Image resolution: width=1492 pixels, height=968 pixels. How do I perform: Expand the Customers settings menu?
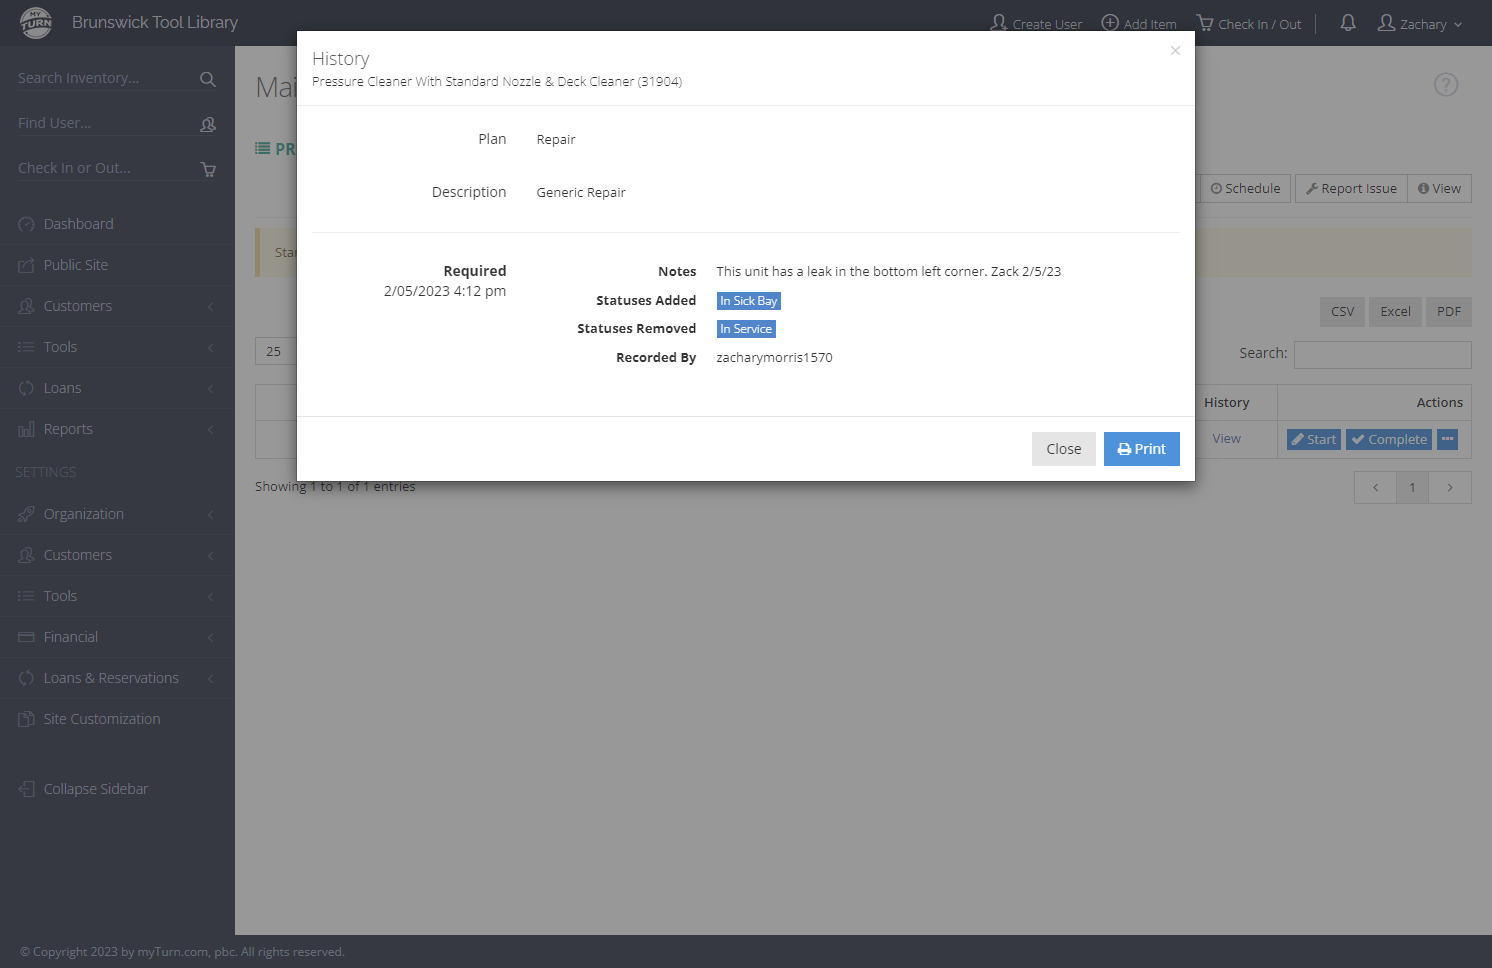[117, 555]
